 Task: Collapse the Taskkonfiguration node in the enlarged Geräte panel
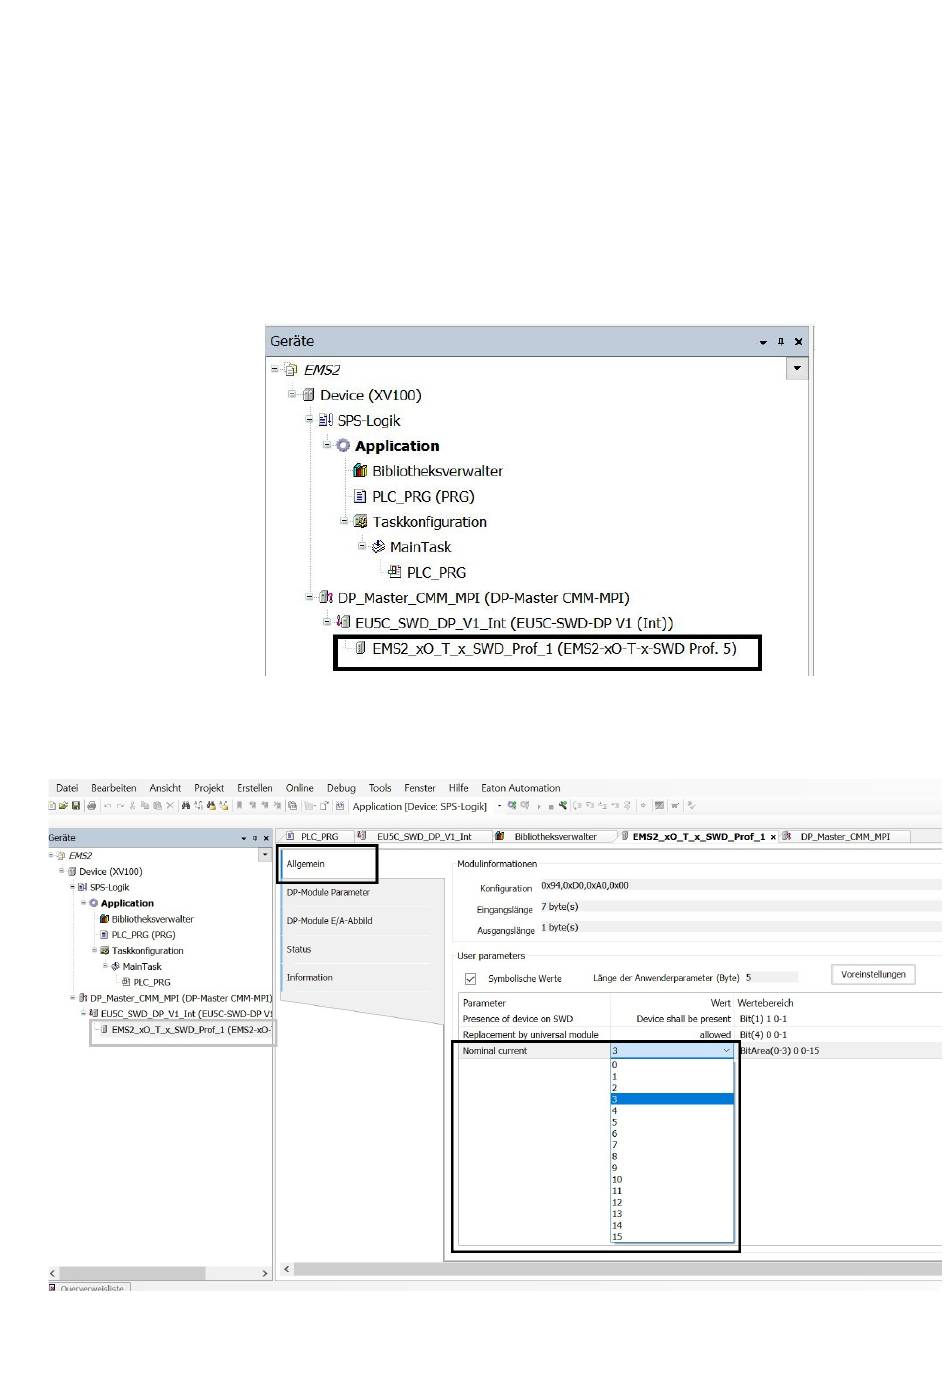(x=344, y=521)
